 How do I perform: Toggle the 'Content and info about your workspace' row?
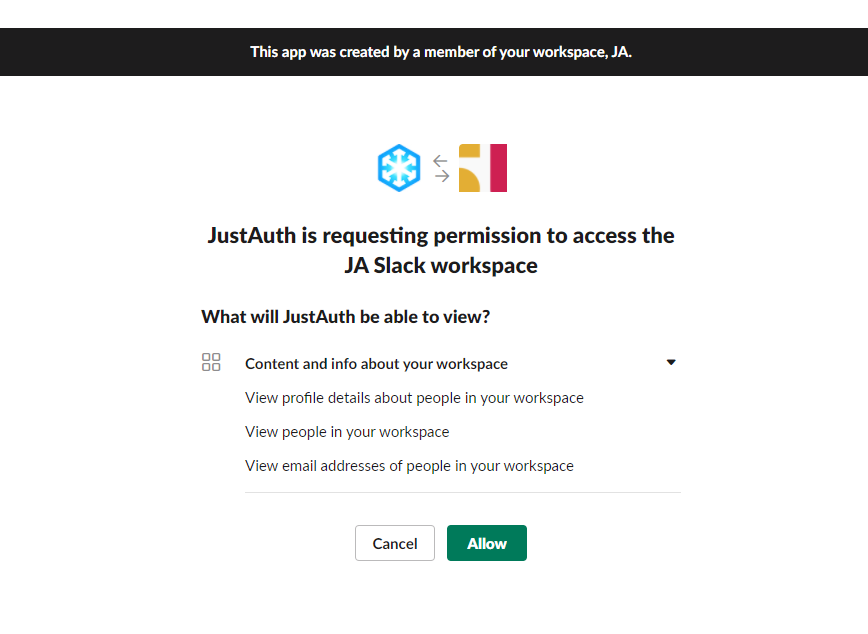tap(441, 363)
